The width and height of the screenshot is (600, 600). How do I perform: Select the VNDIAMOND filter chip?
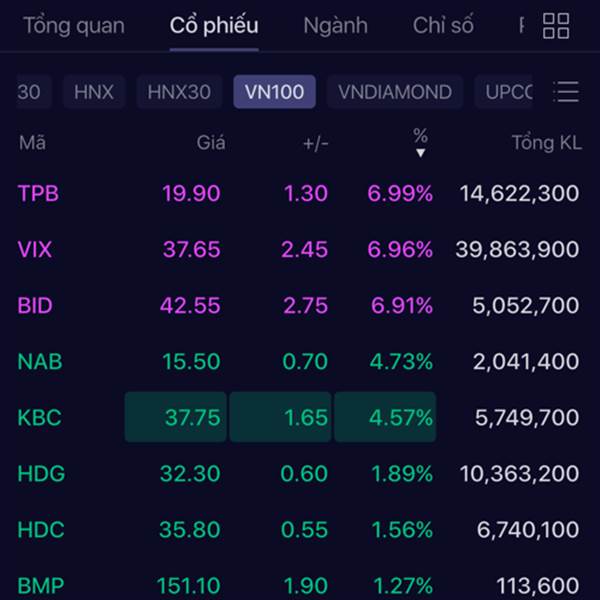click(395, 92)
